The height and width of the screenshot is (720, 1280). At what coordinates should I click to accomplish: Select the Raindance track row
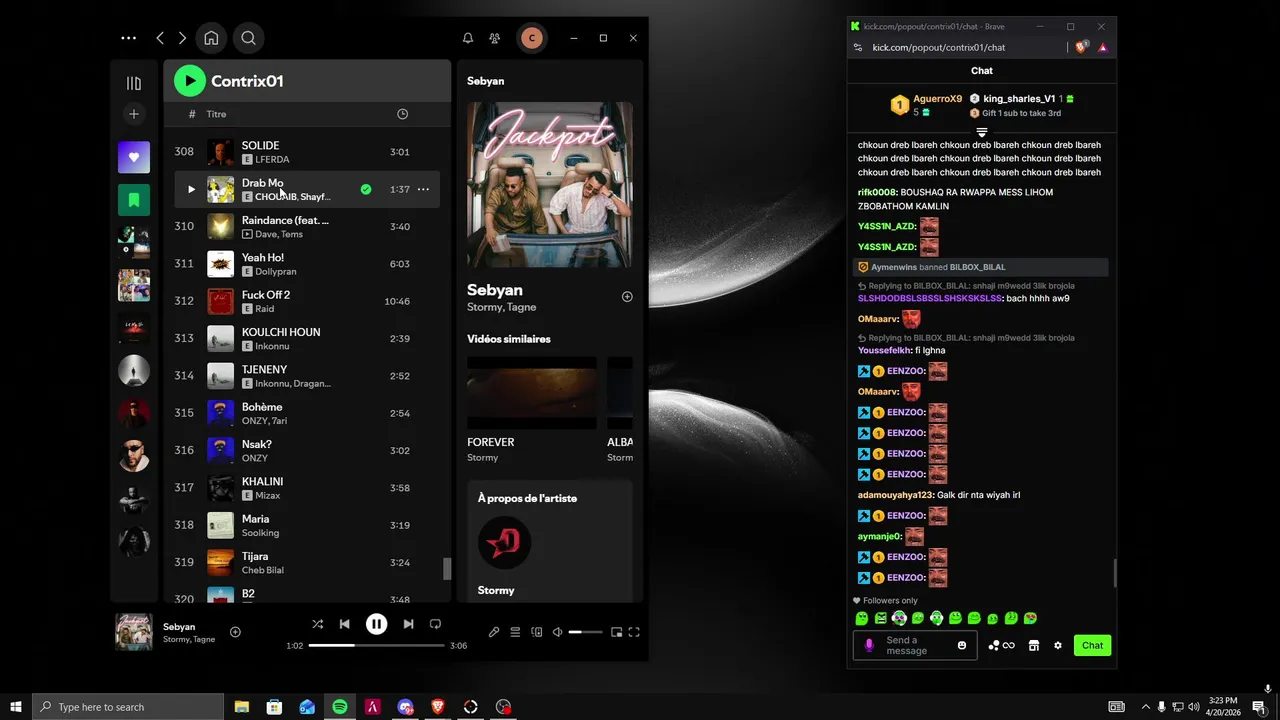(307, 226)
